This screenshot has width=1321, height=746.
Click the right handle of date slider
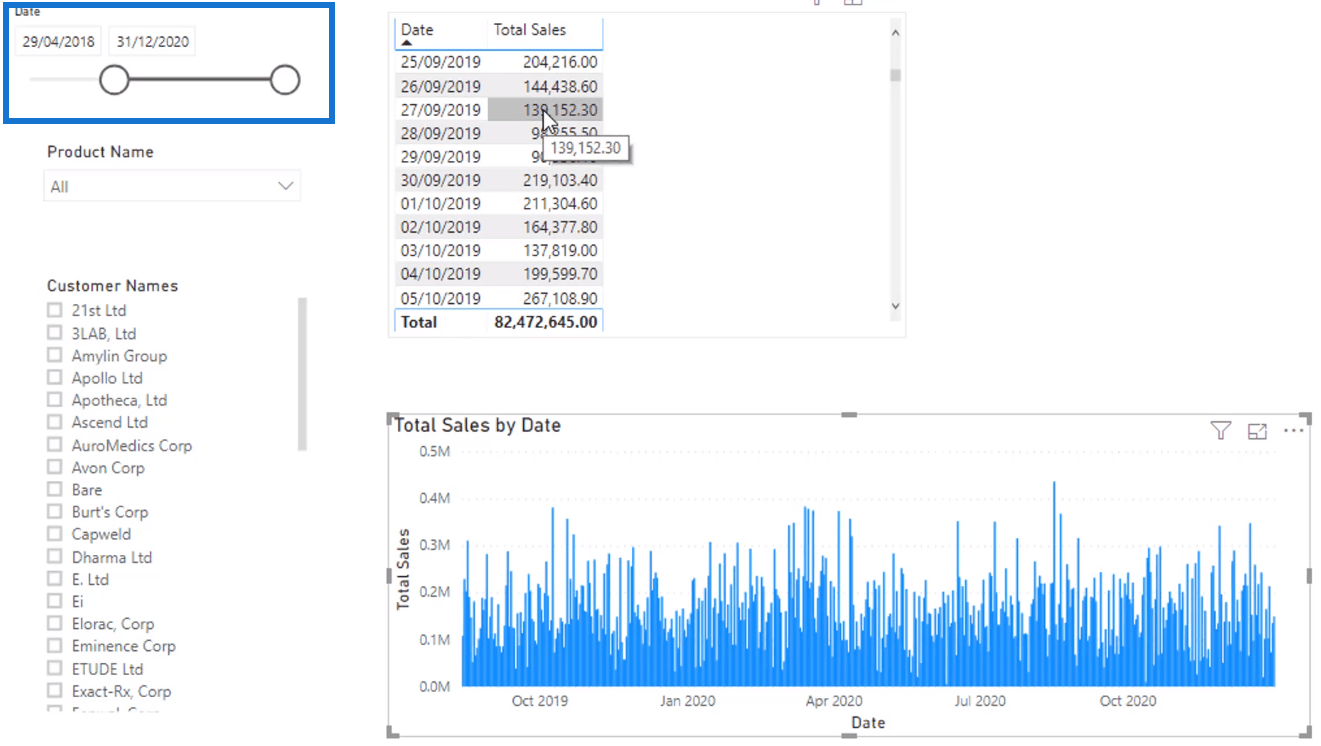pyautogui.click(x=285, y=80)
